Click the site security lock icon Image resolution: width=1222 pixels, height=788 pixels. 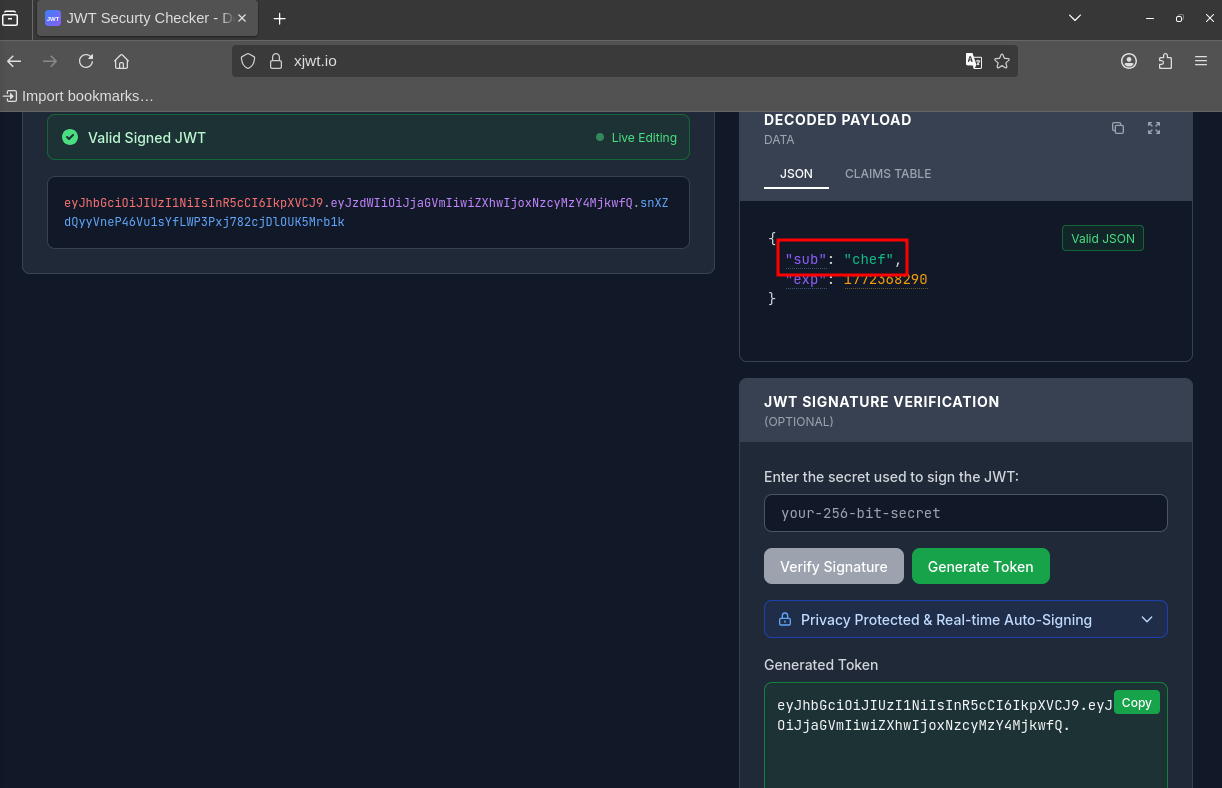276,61
